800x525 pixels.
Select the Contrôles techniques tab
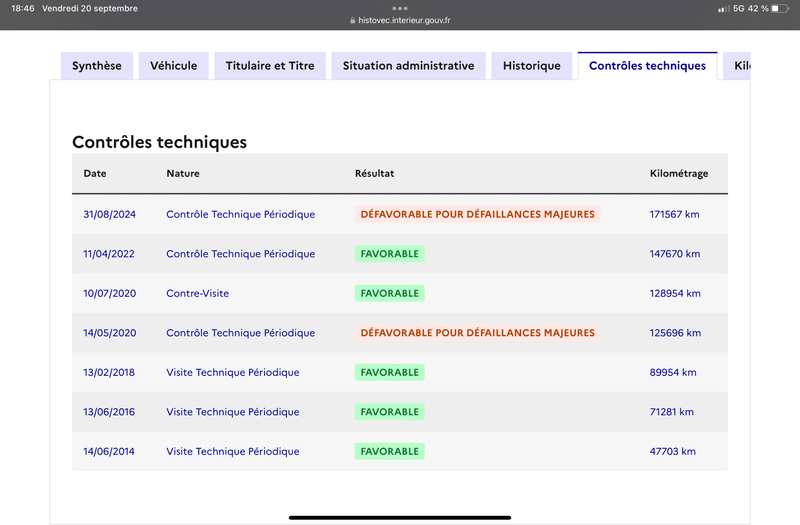click(647, 66)
